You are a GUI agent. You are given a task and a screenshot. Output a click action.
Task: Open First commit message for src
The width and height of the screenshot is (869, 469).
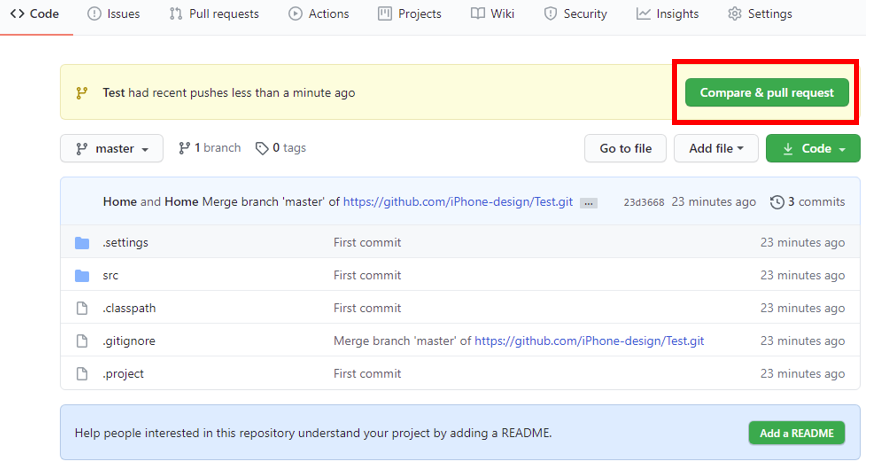tap(367, 276)
